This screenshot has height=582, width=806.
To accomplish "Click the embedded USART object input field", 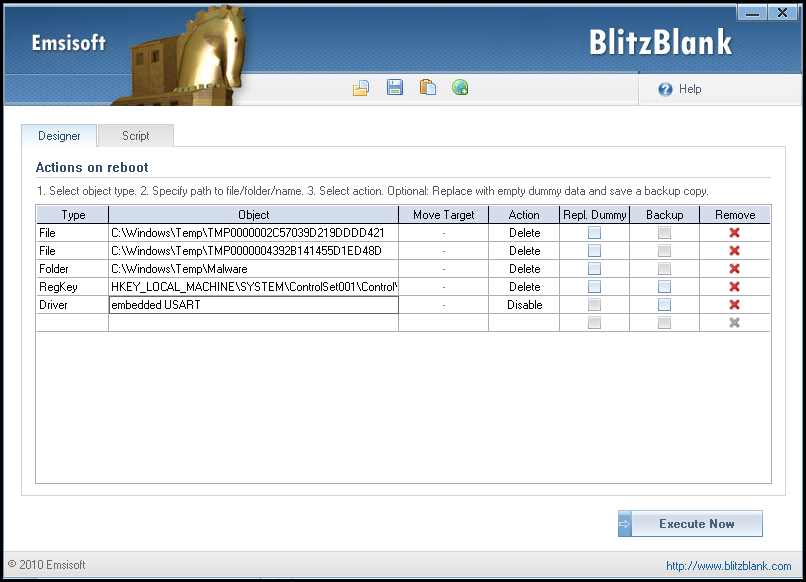I will click(x=253, y=304).
